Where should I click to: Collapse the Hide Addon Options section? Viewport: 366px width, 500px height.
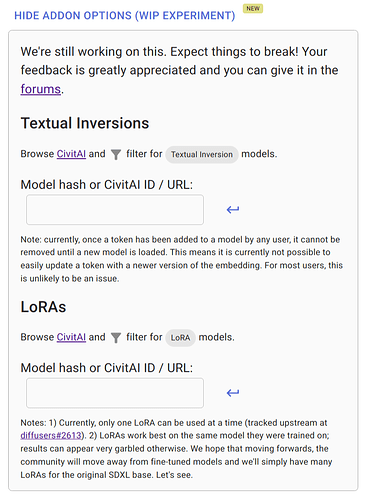click(124, 15)
